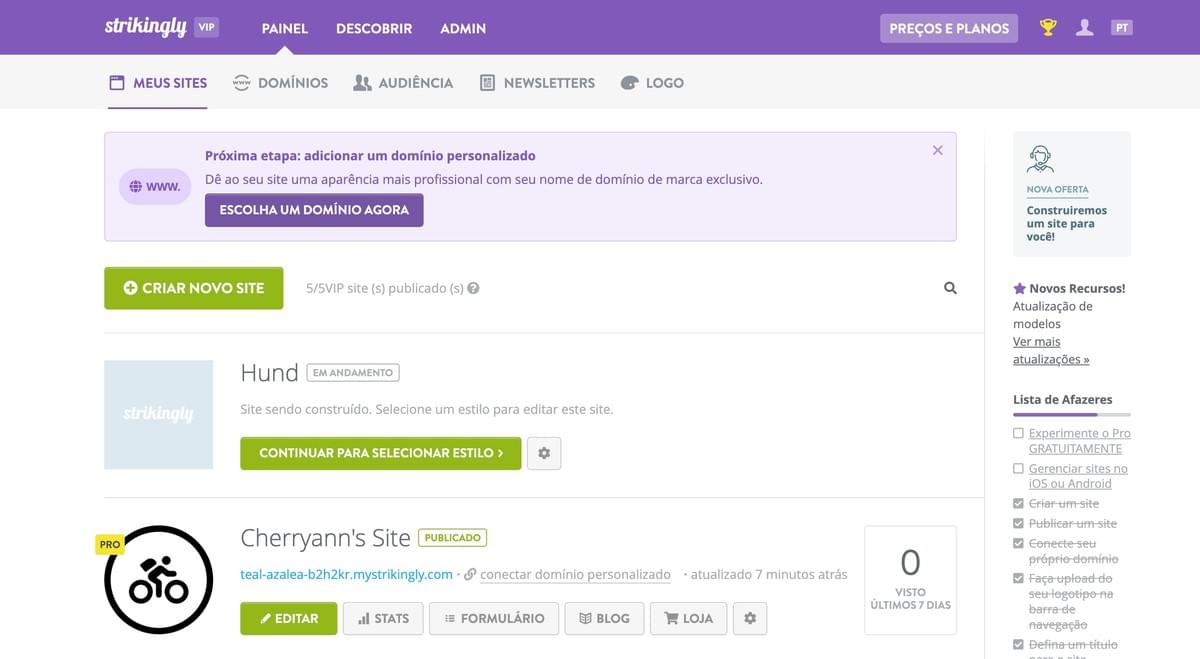Check 'Experimente o Pro GRATUITAMENTE' task
1200x659 pixels.
1019,432
